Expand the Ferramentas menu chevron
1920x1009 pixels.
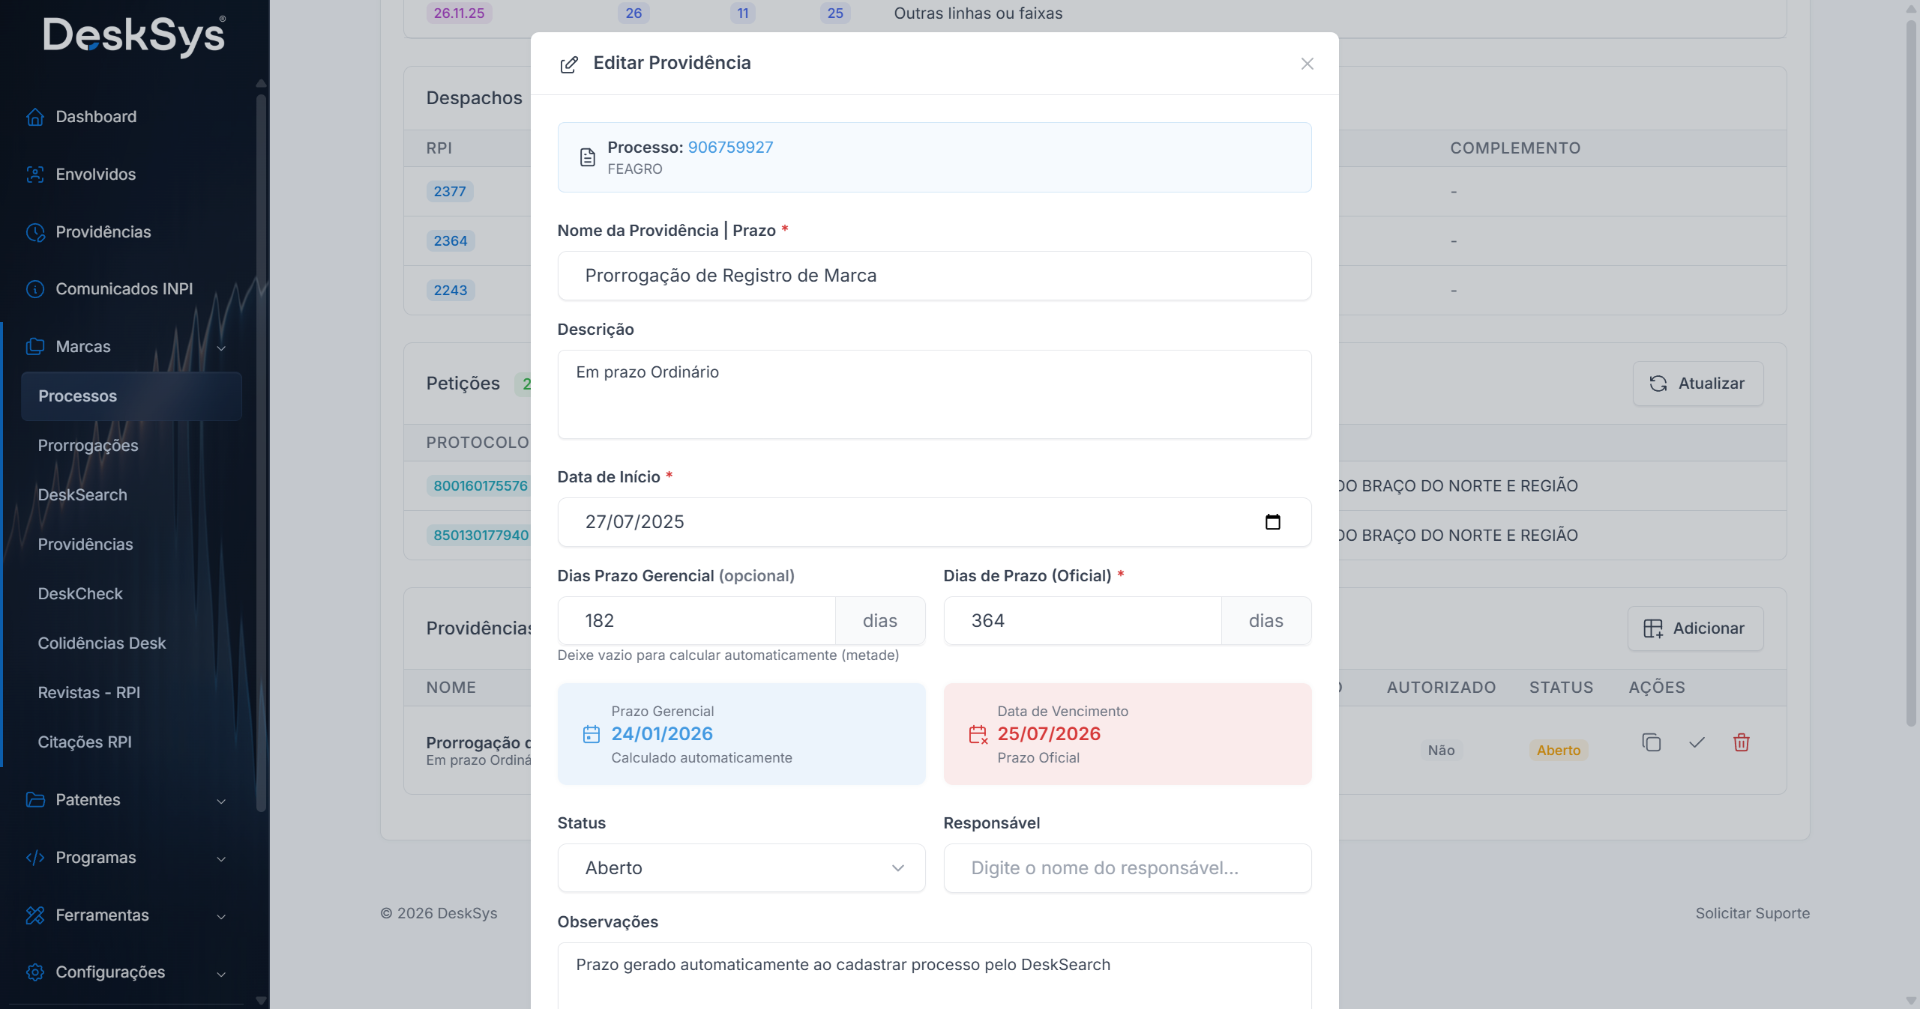[x=221, y=916]
